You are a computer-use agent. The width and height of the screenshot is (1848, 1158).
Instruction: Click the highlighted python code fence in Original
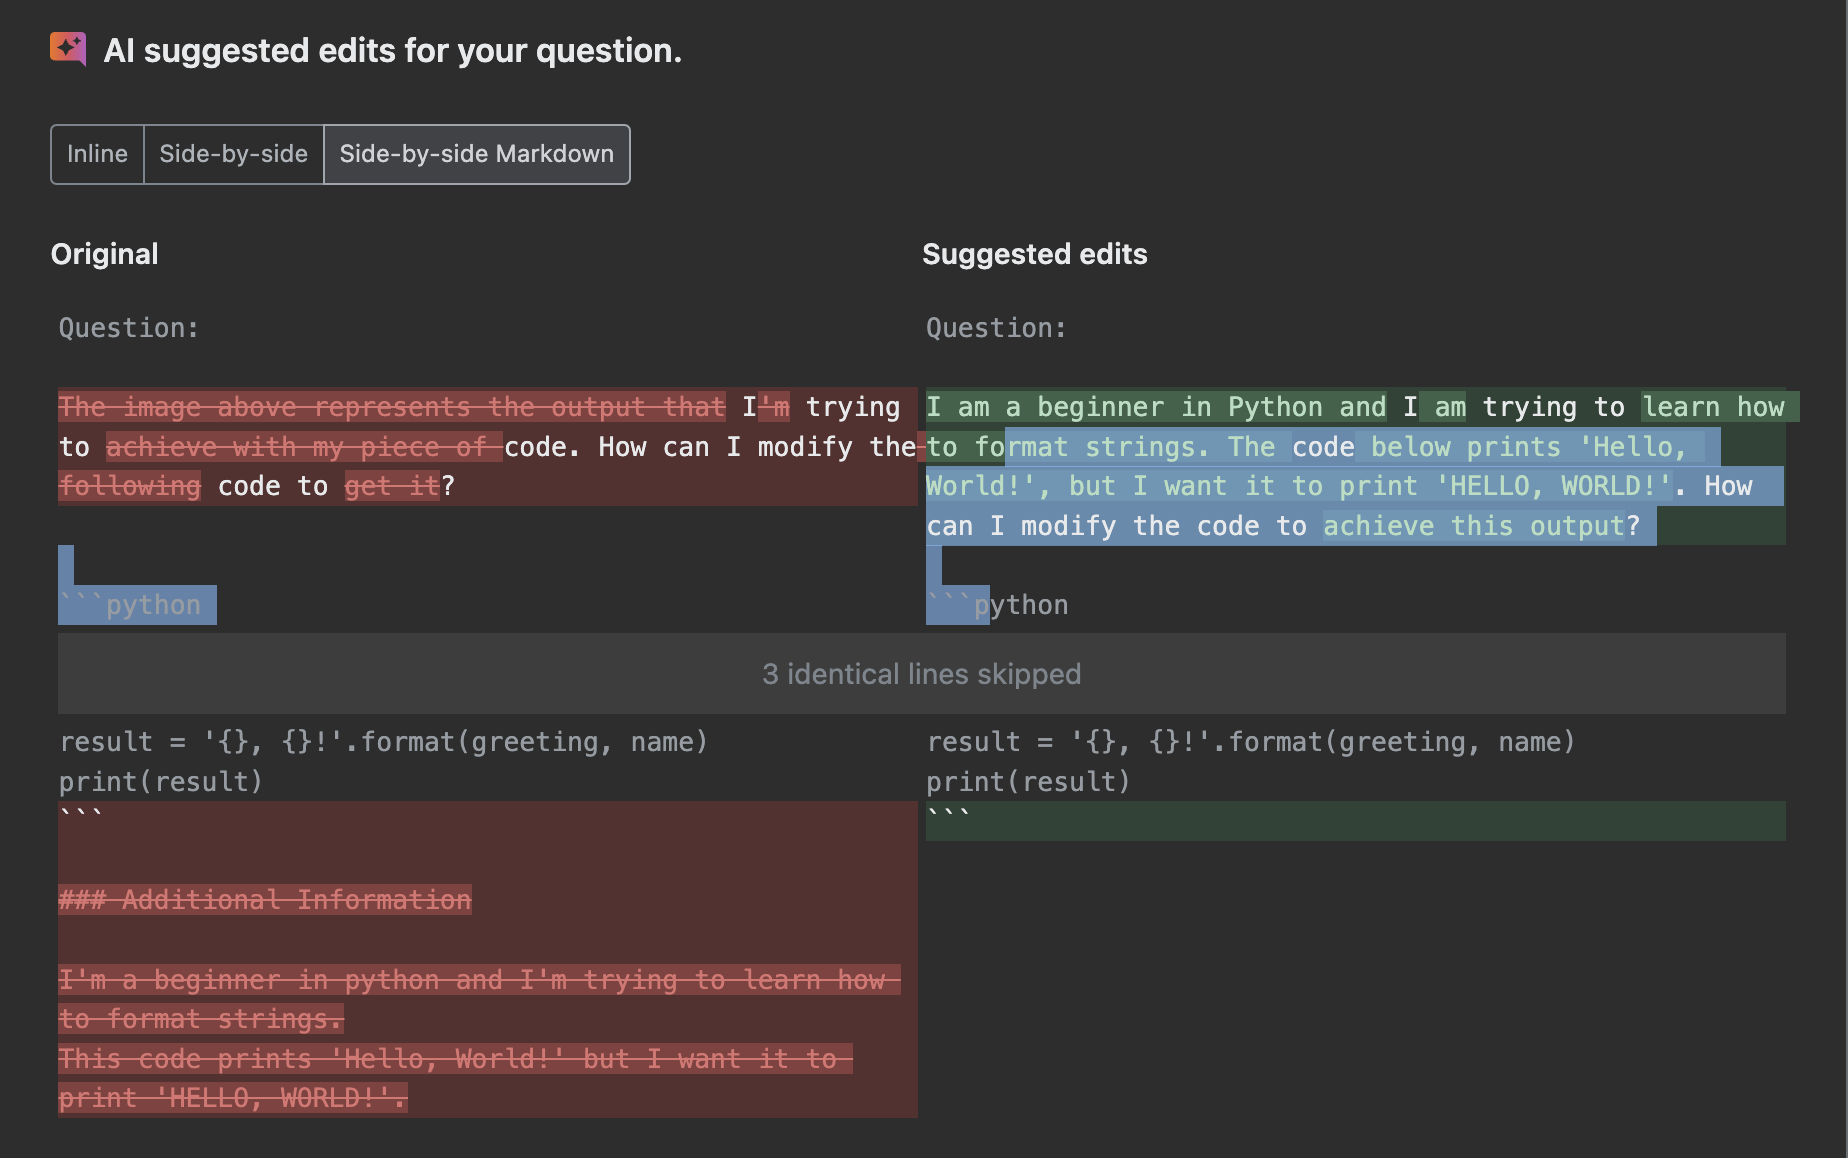137,605
